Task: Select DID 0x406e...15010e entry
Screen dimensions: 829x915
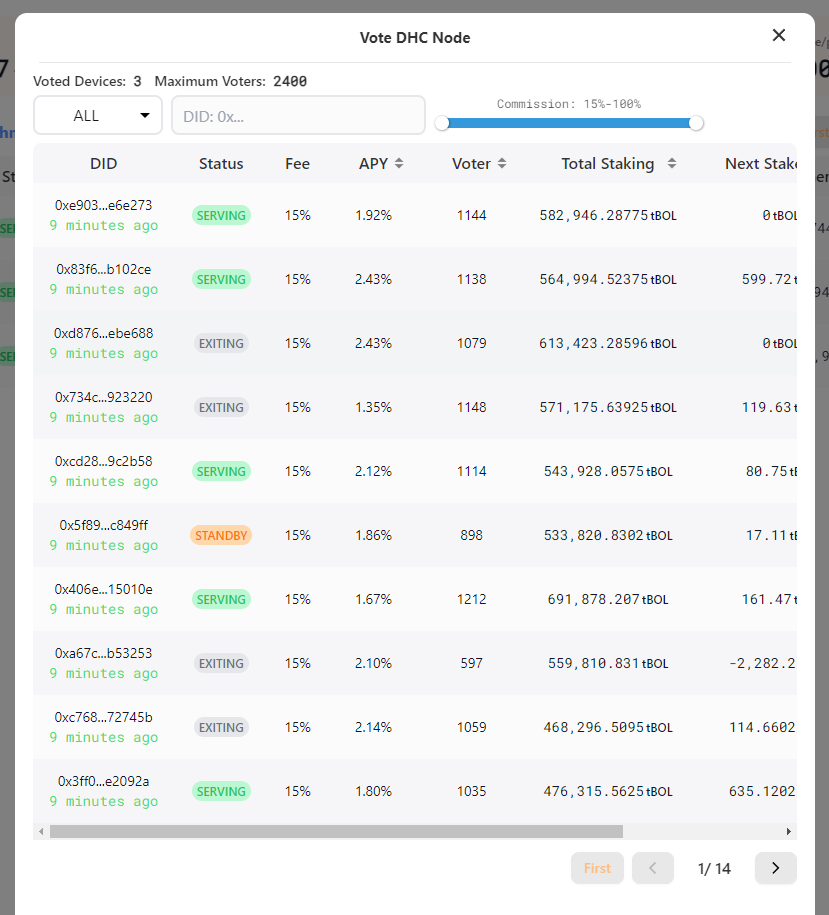Action: coord(104,589)
